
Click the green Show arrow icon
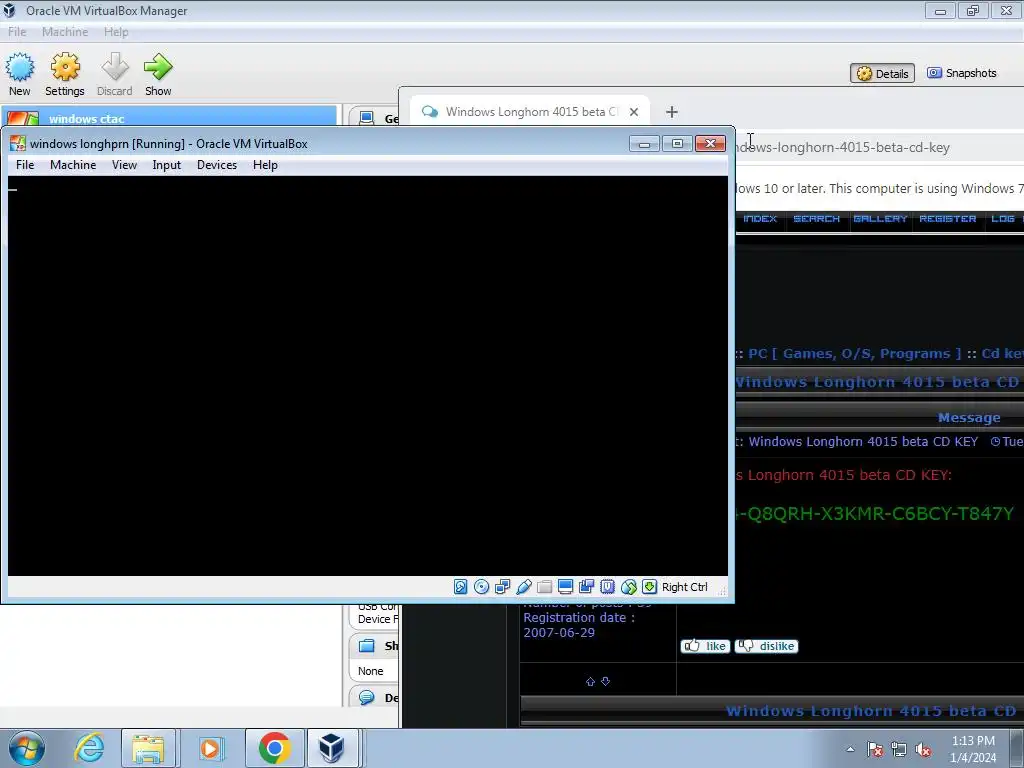click(x=158, y=67)
